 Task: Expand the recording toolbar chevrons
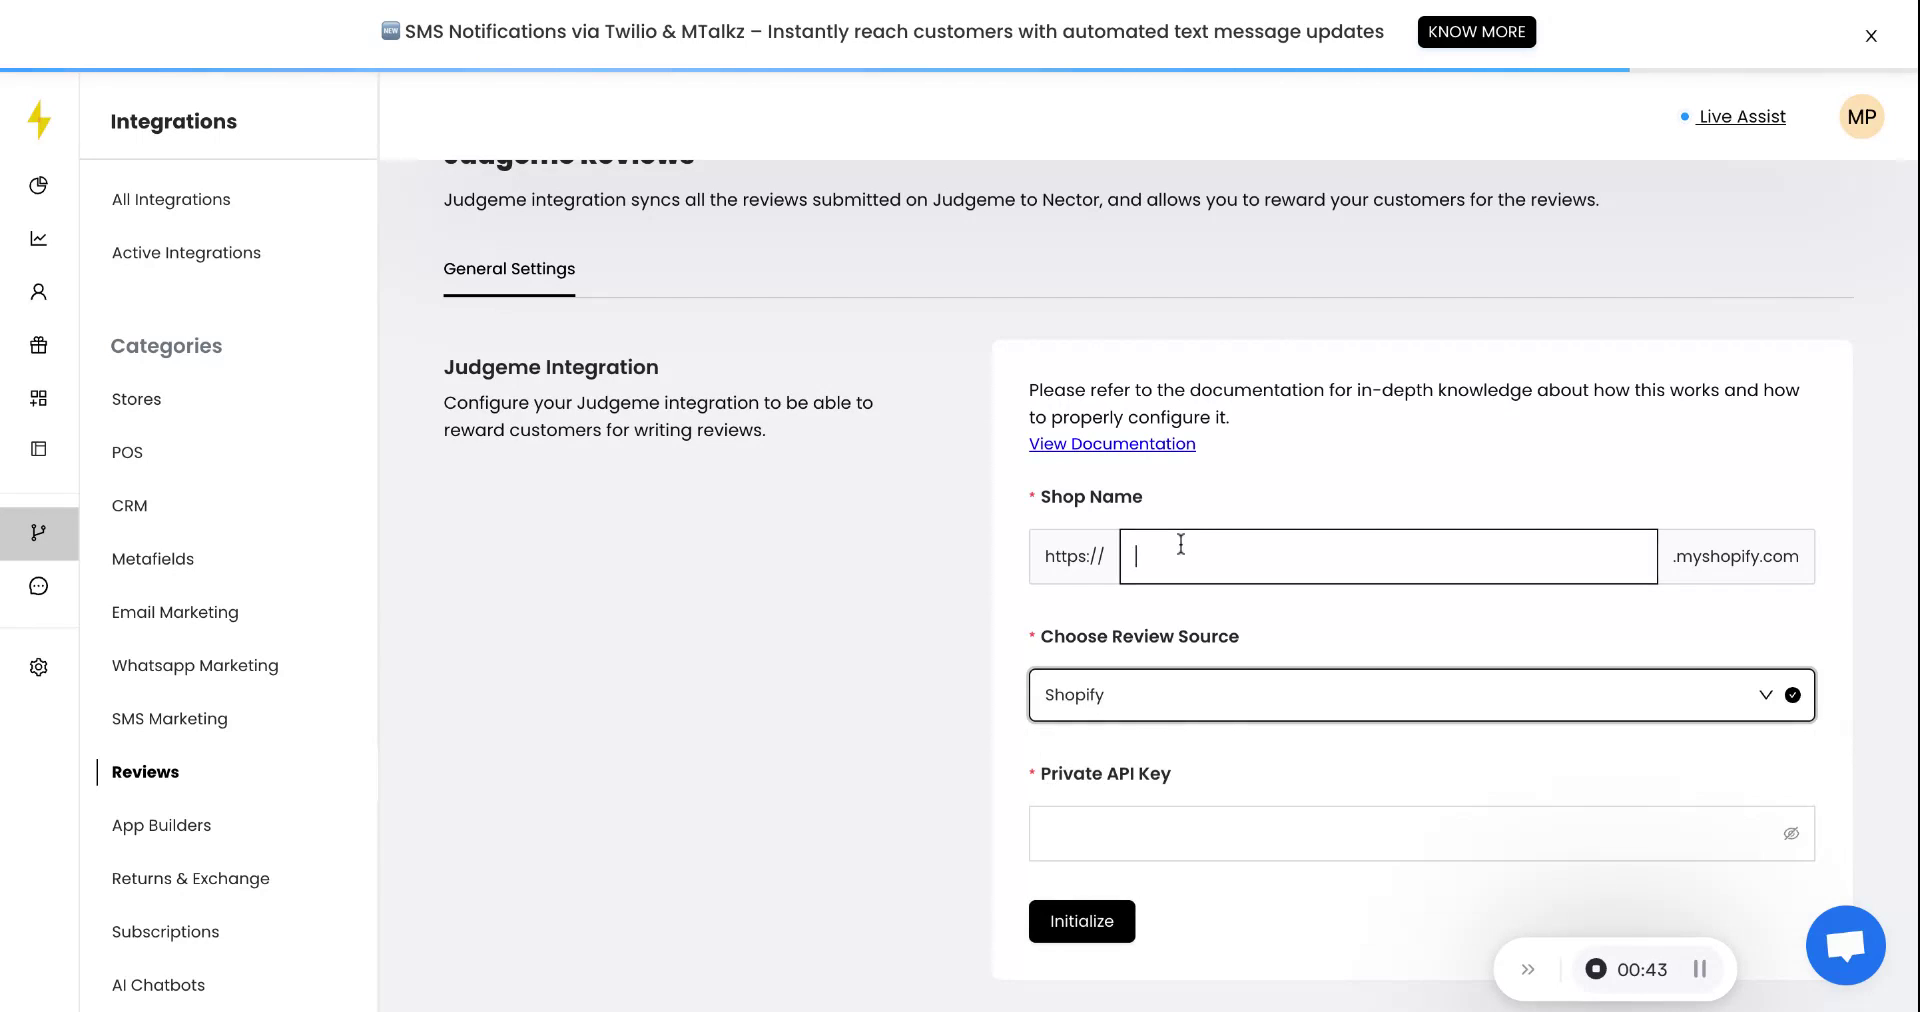[1527, 969]
